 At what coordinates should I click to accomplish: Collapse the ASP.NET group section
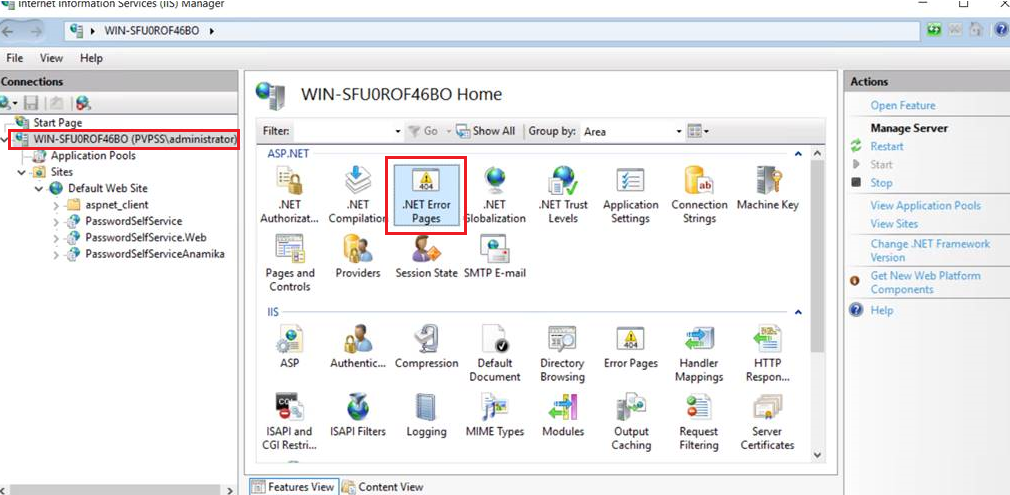(x=797, y=153)
